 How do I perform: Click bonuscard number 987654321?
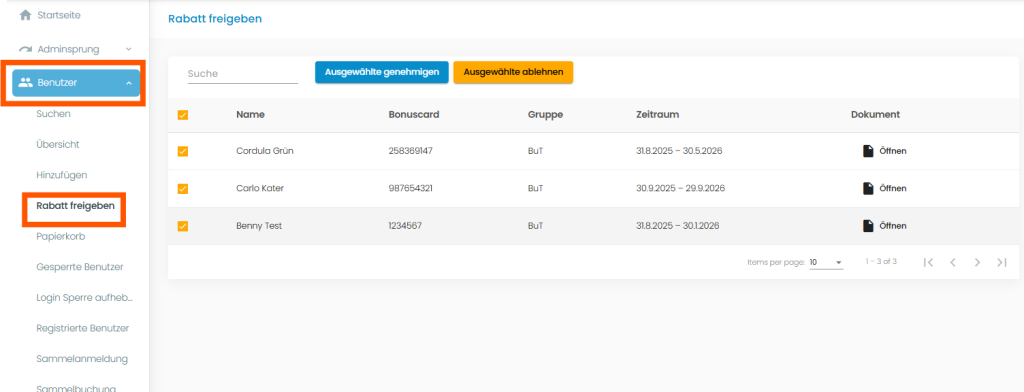[411, 188]
